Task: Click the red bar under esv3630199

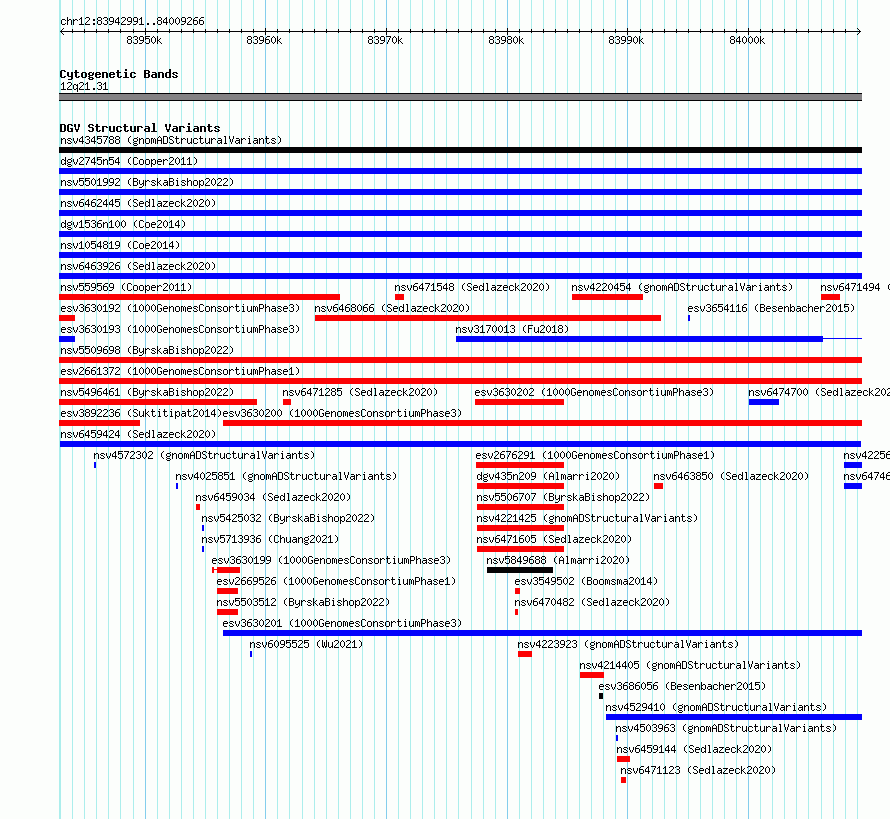Action: (x=228, y=570)
